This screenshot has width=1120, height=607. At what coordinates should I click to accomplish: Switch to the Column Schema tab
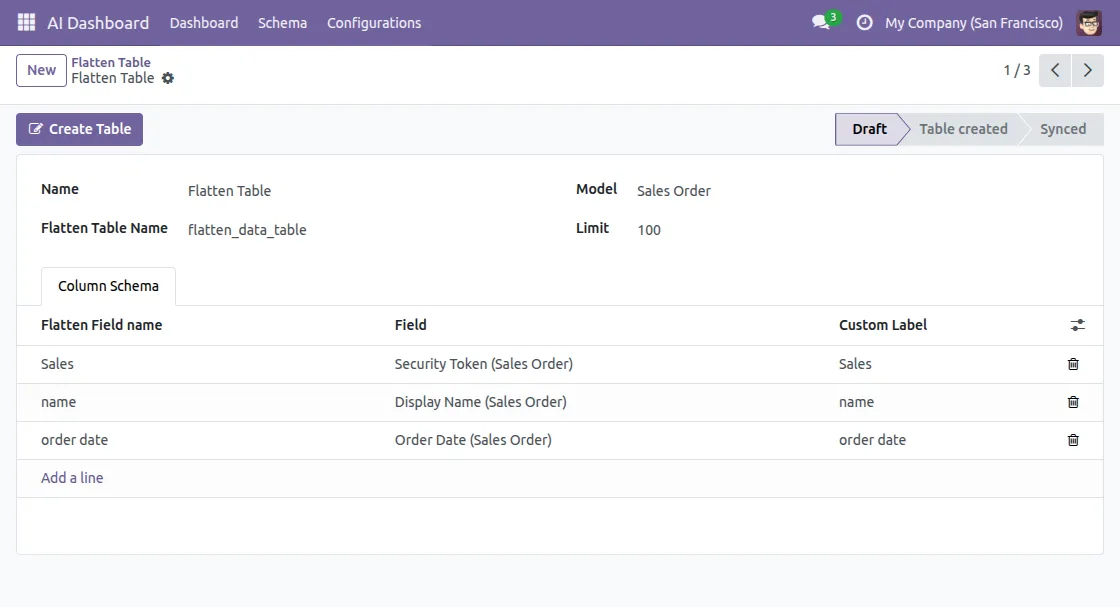tap(108, 286)
